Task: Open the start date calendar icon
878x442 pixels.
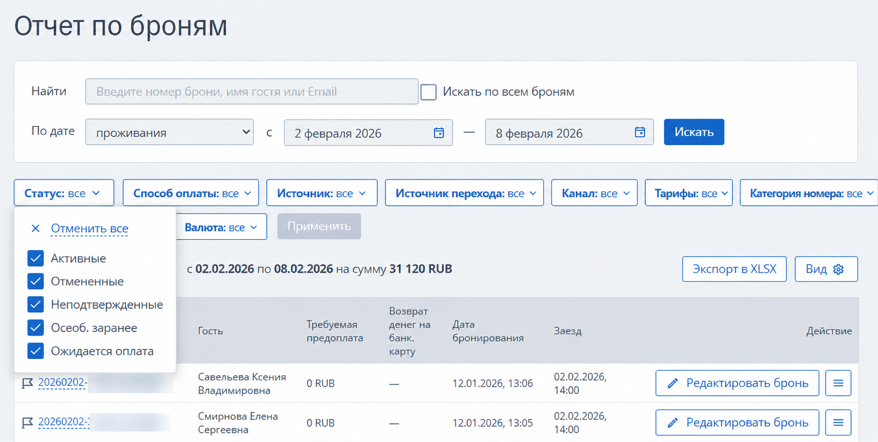Action: point(439,133)
